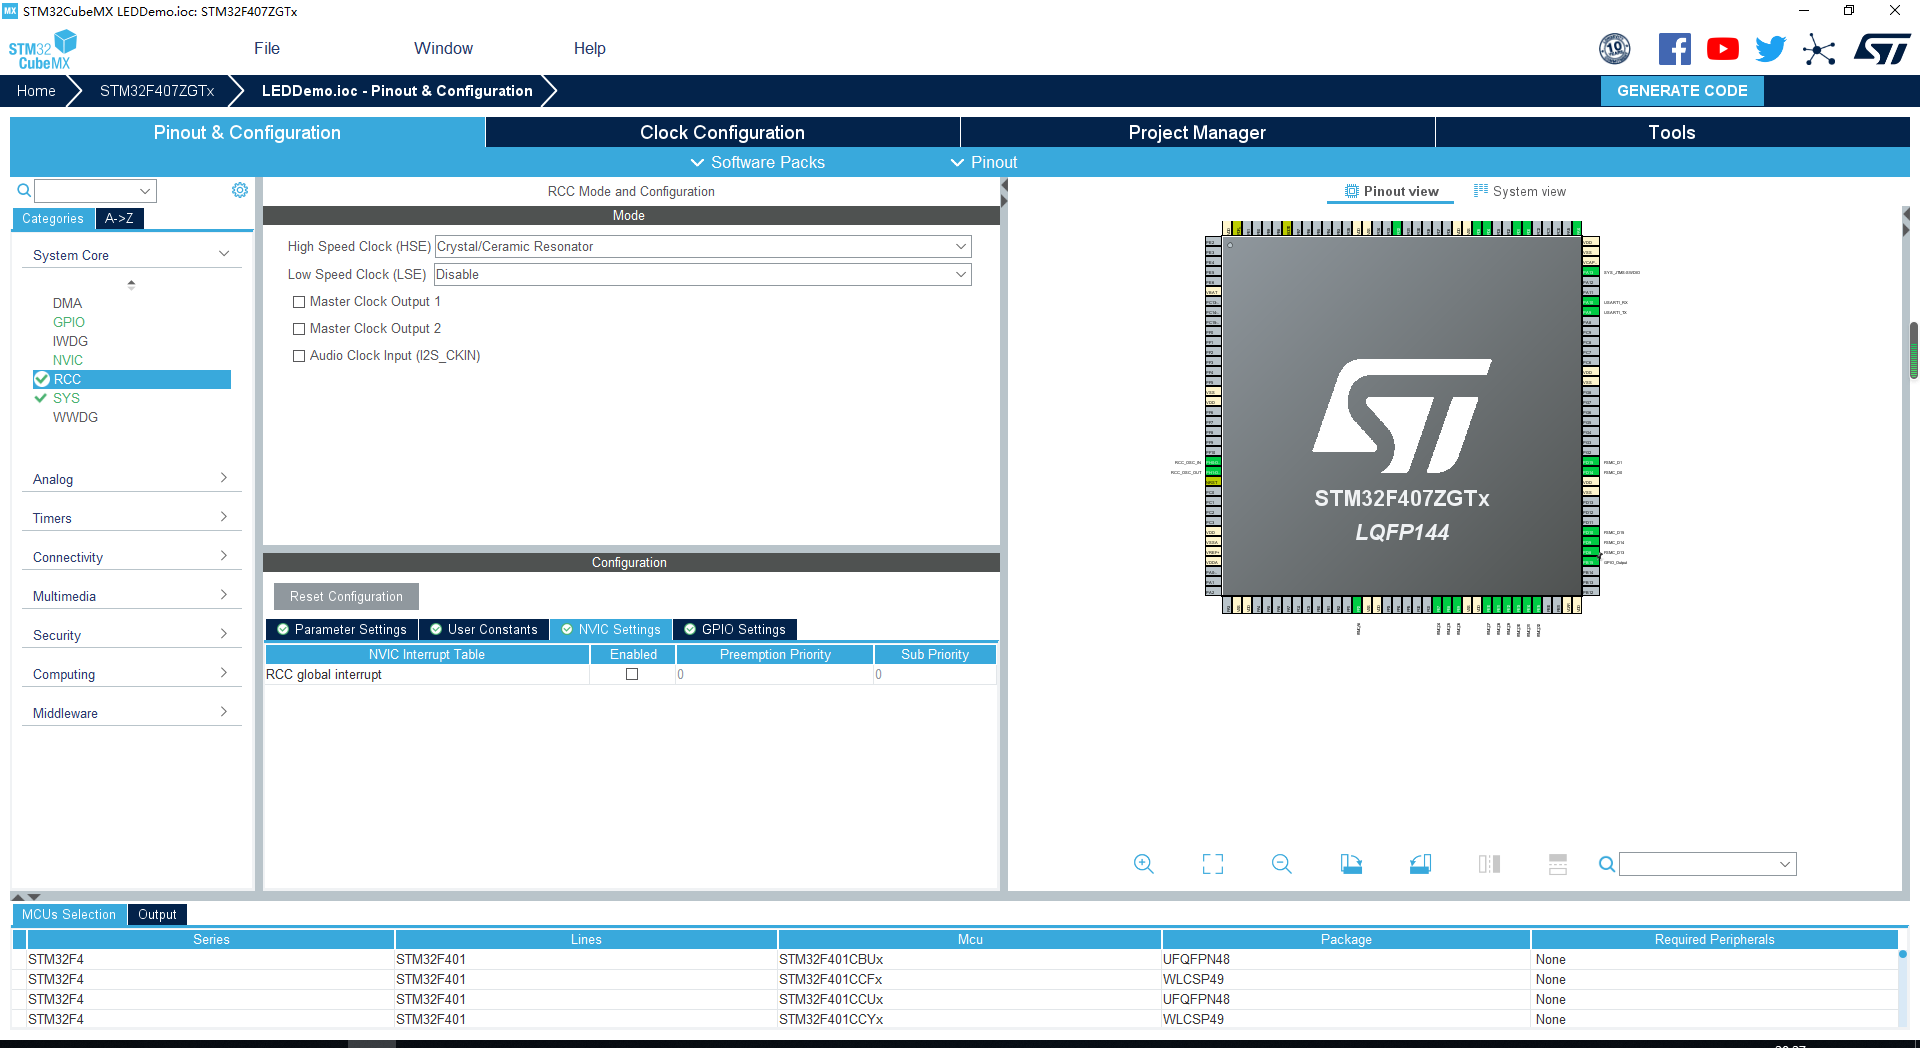Screen dimensions: 1920x1048
Task: Go to Home in the breadcrumb
Action: point(36,91)
